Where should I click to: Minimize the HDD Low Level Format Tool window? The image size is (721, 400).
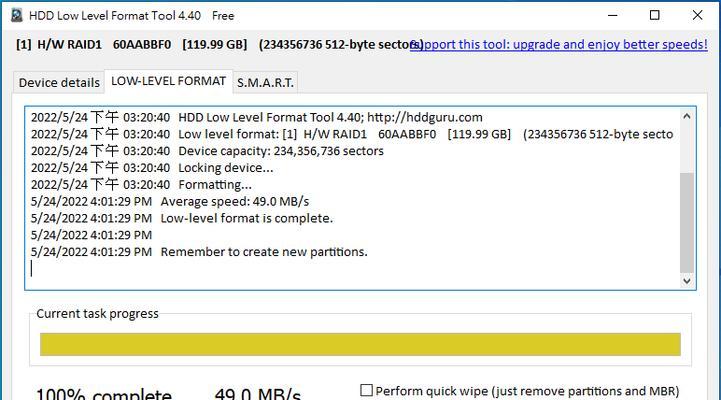[x=612, y=15]
